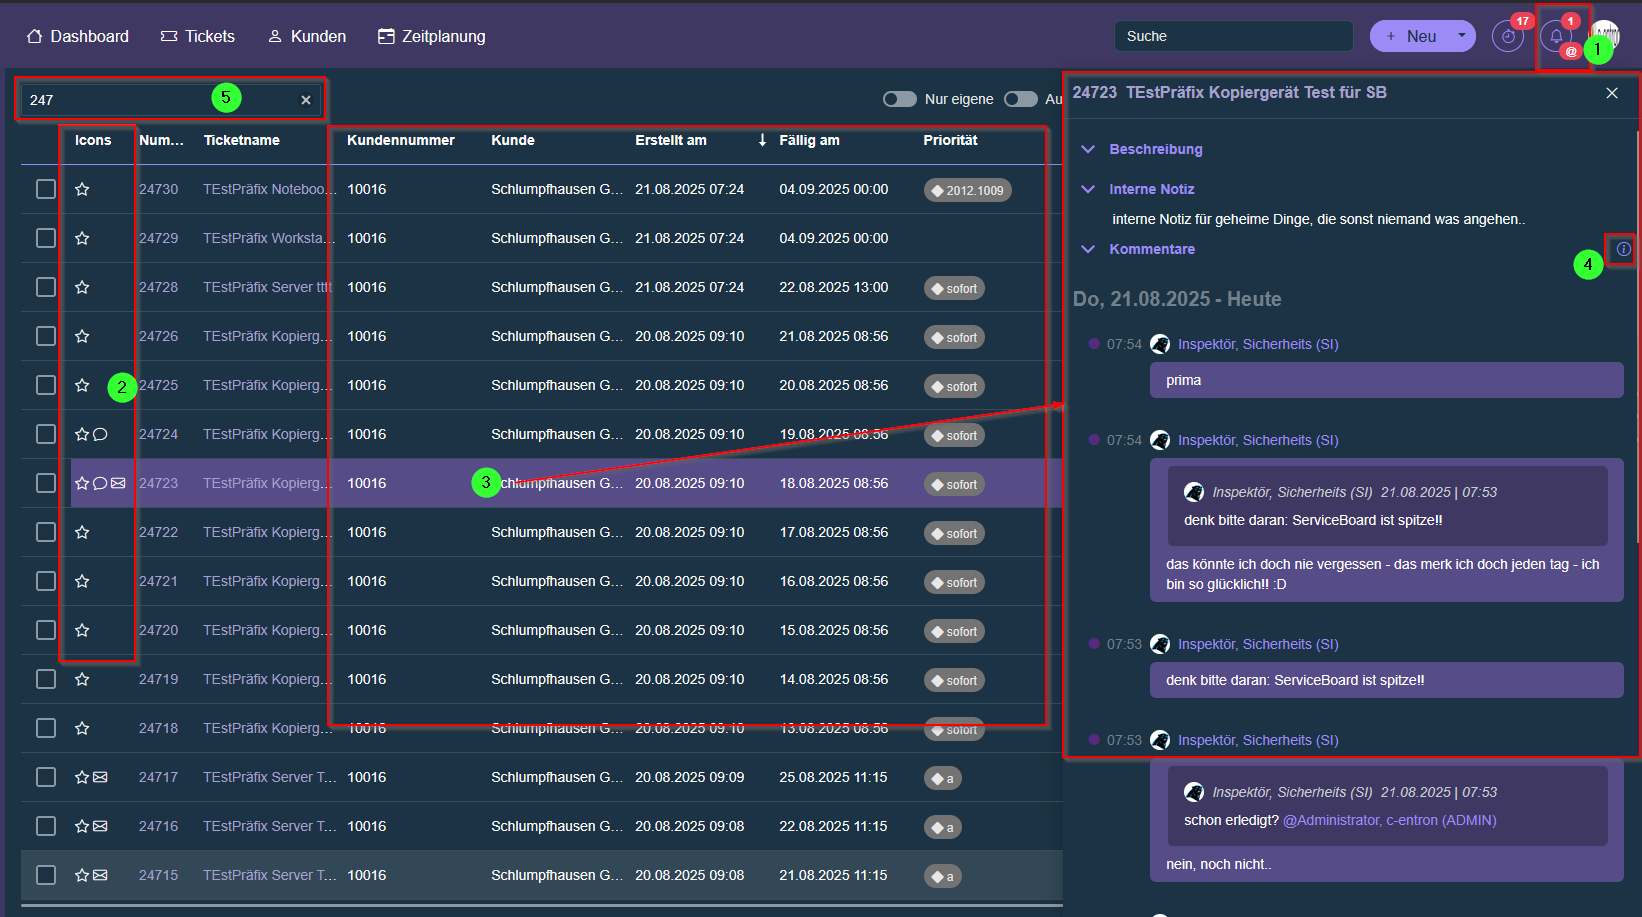
Task: Open the dropdown arrow on the Neu button
Action: (1461, 36)
